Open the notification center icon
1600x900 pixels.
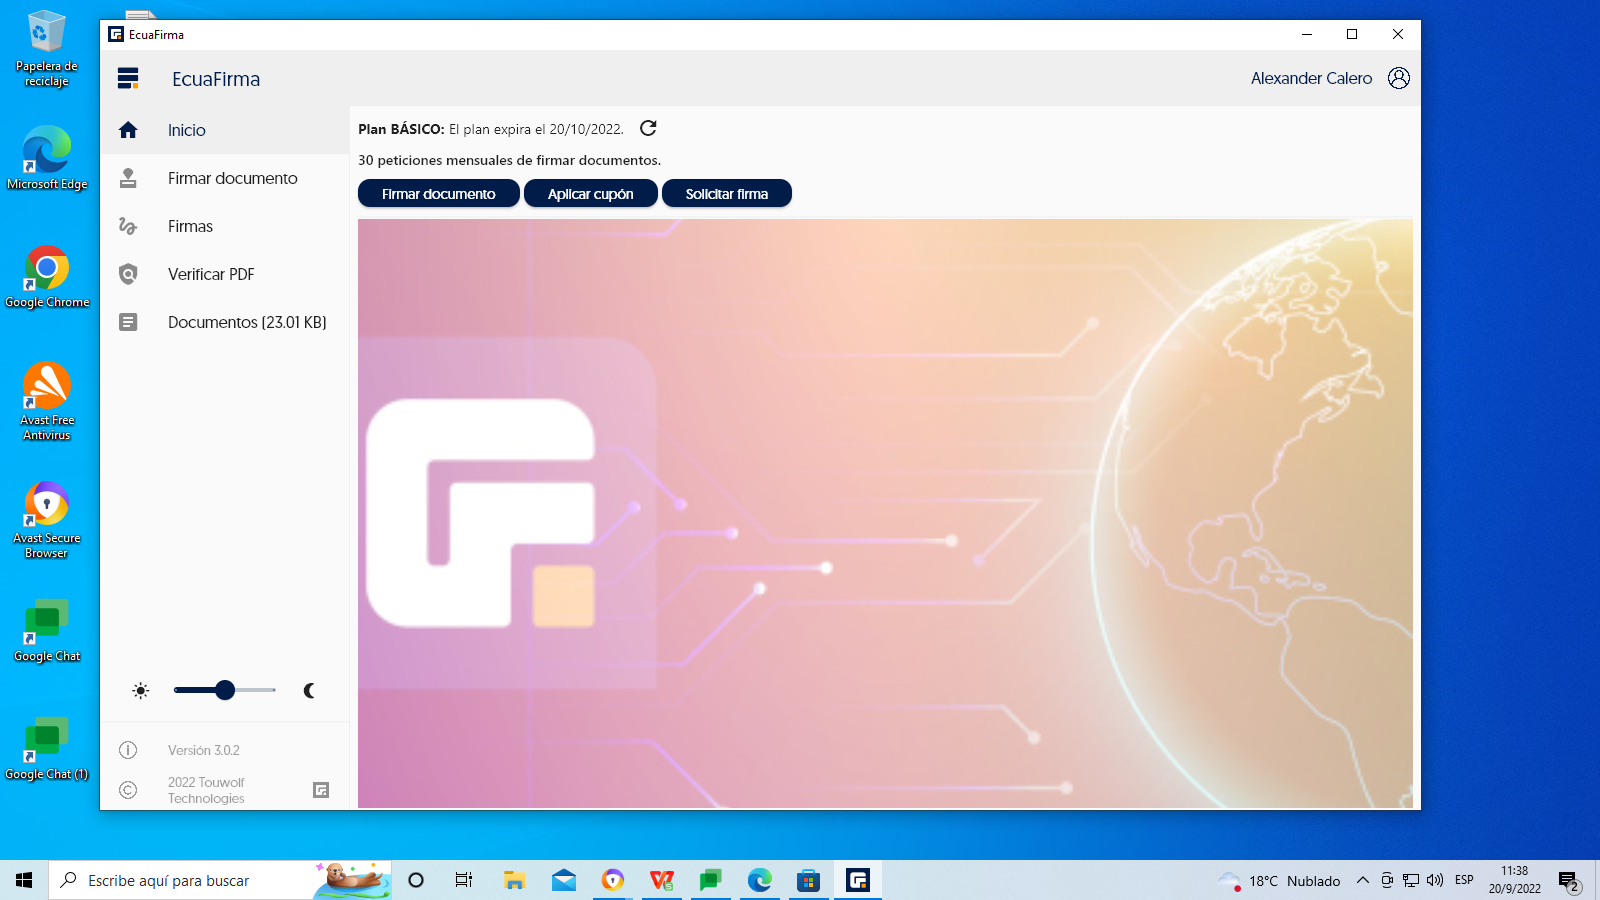coord(1568,880)
